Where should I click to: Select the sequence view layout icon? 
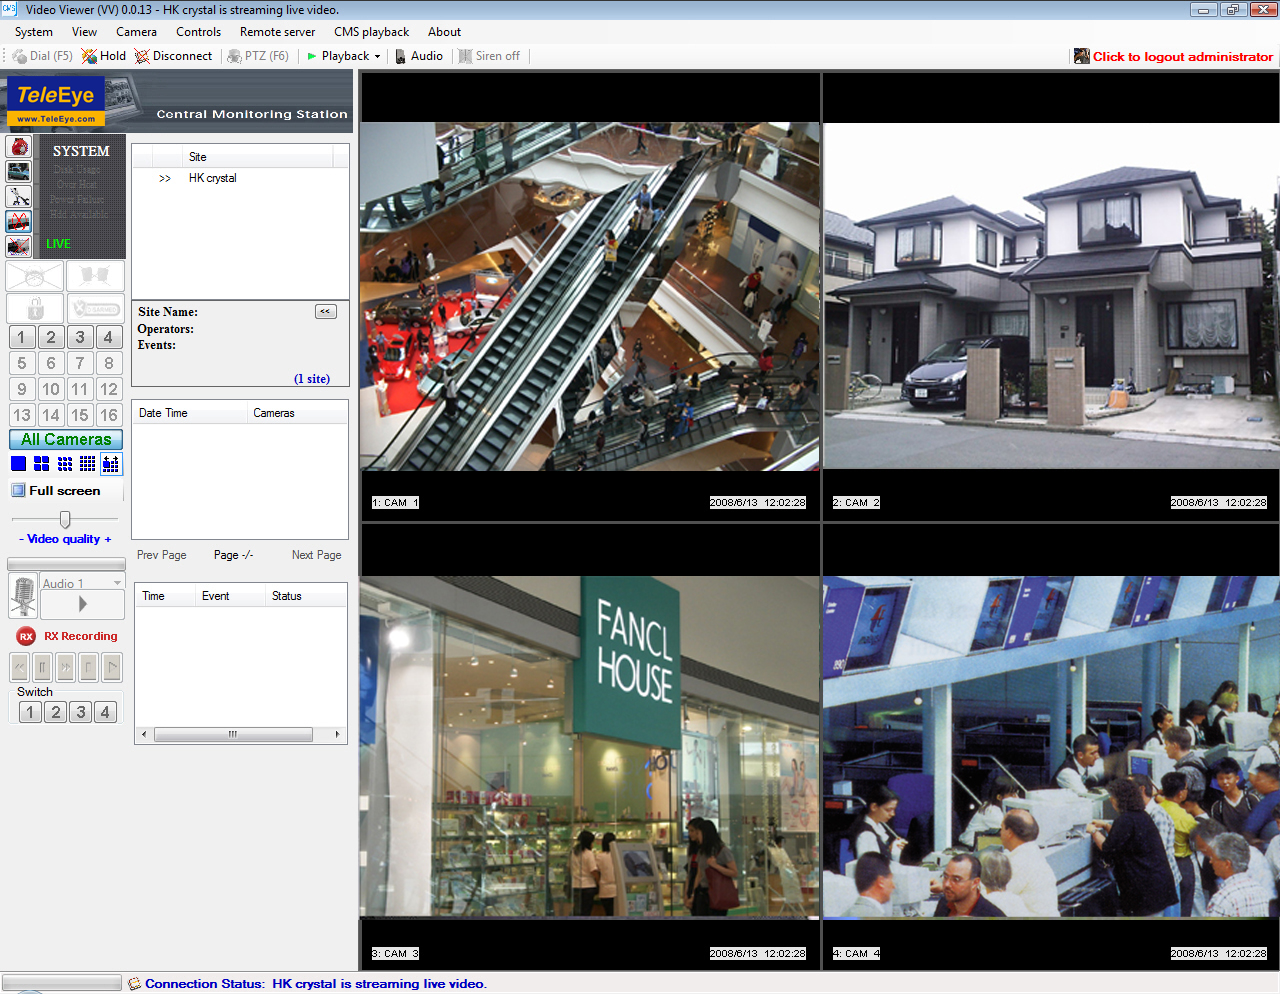tap(111, 464)
